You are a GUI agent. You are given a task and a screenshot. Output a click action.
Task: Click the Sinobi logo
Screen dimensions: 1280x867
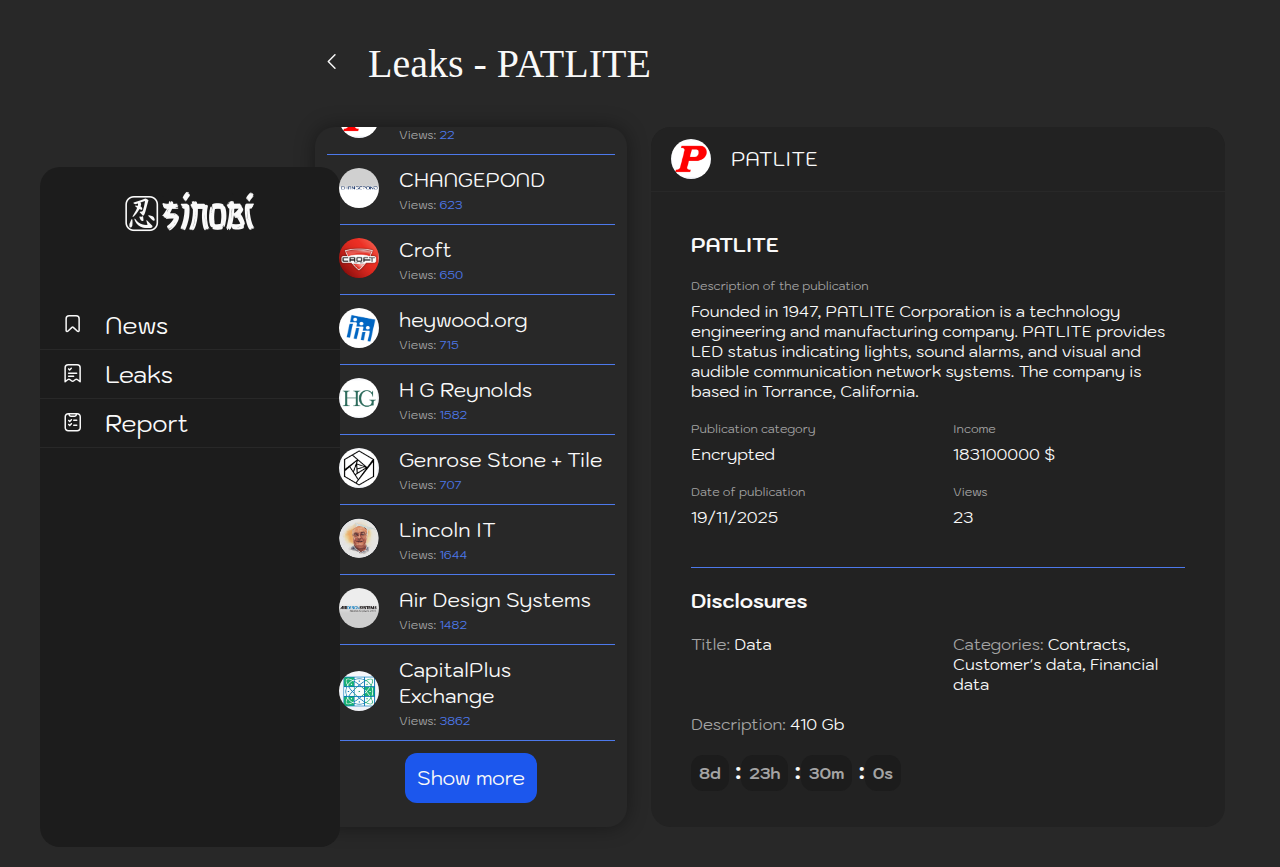(190, 213)
